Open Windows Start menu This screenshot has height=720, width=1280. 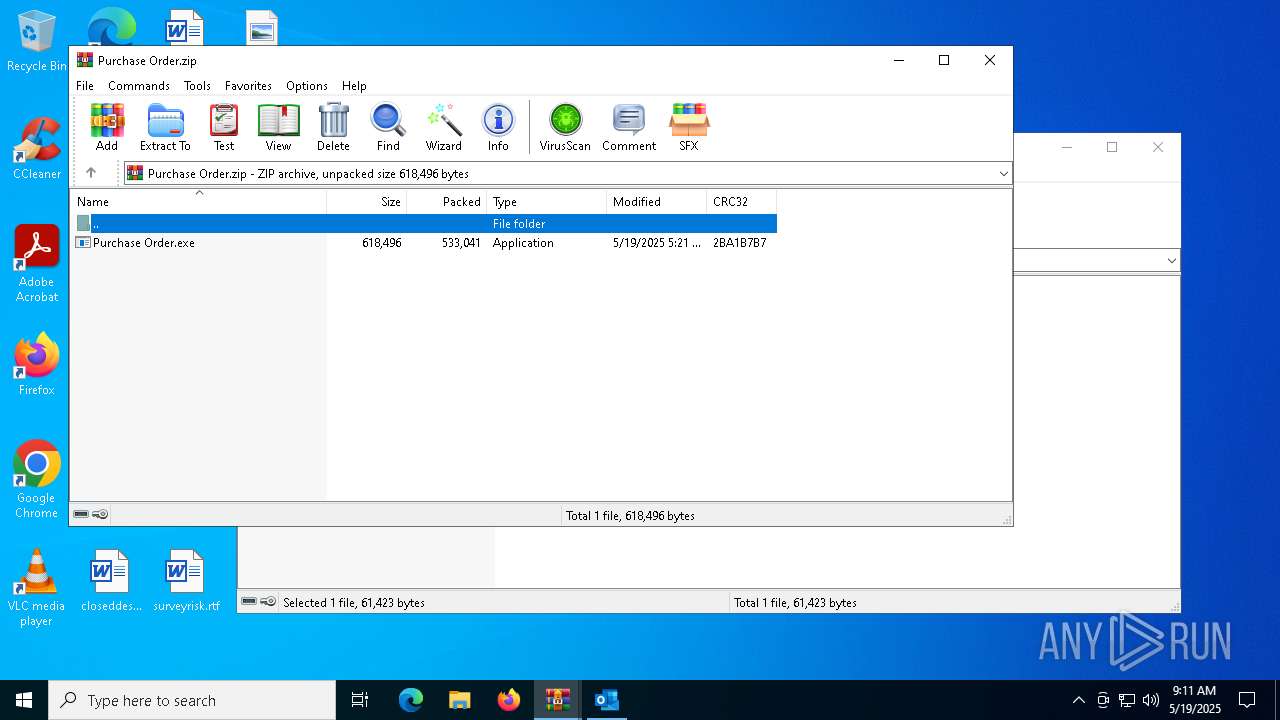coord(24,700)
